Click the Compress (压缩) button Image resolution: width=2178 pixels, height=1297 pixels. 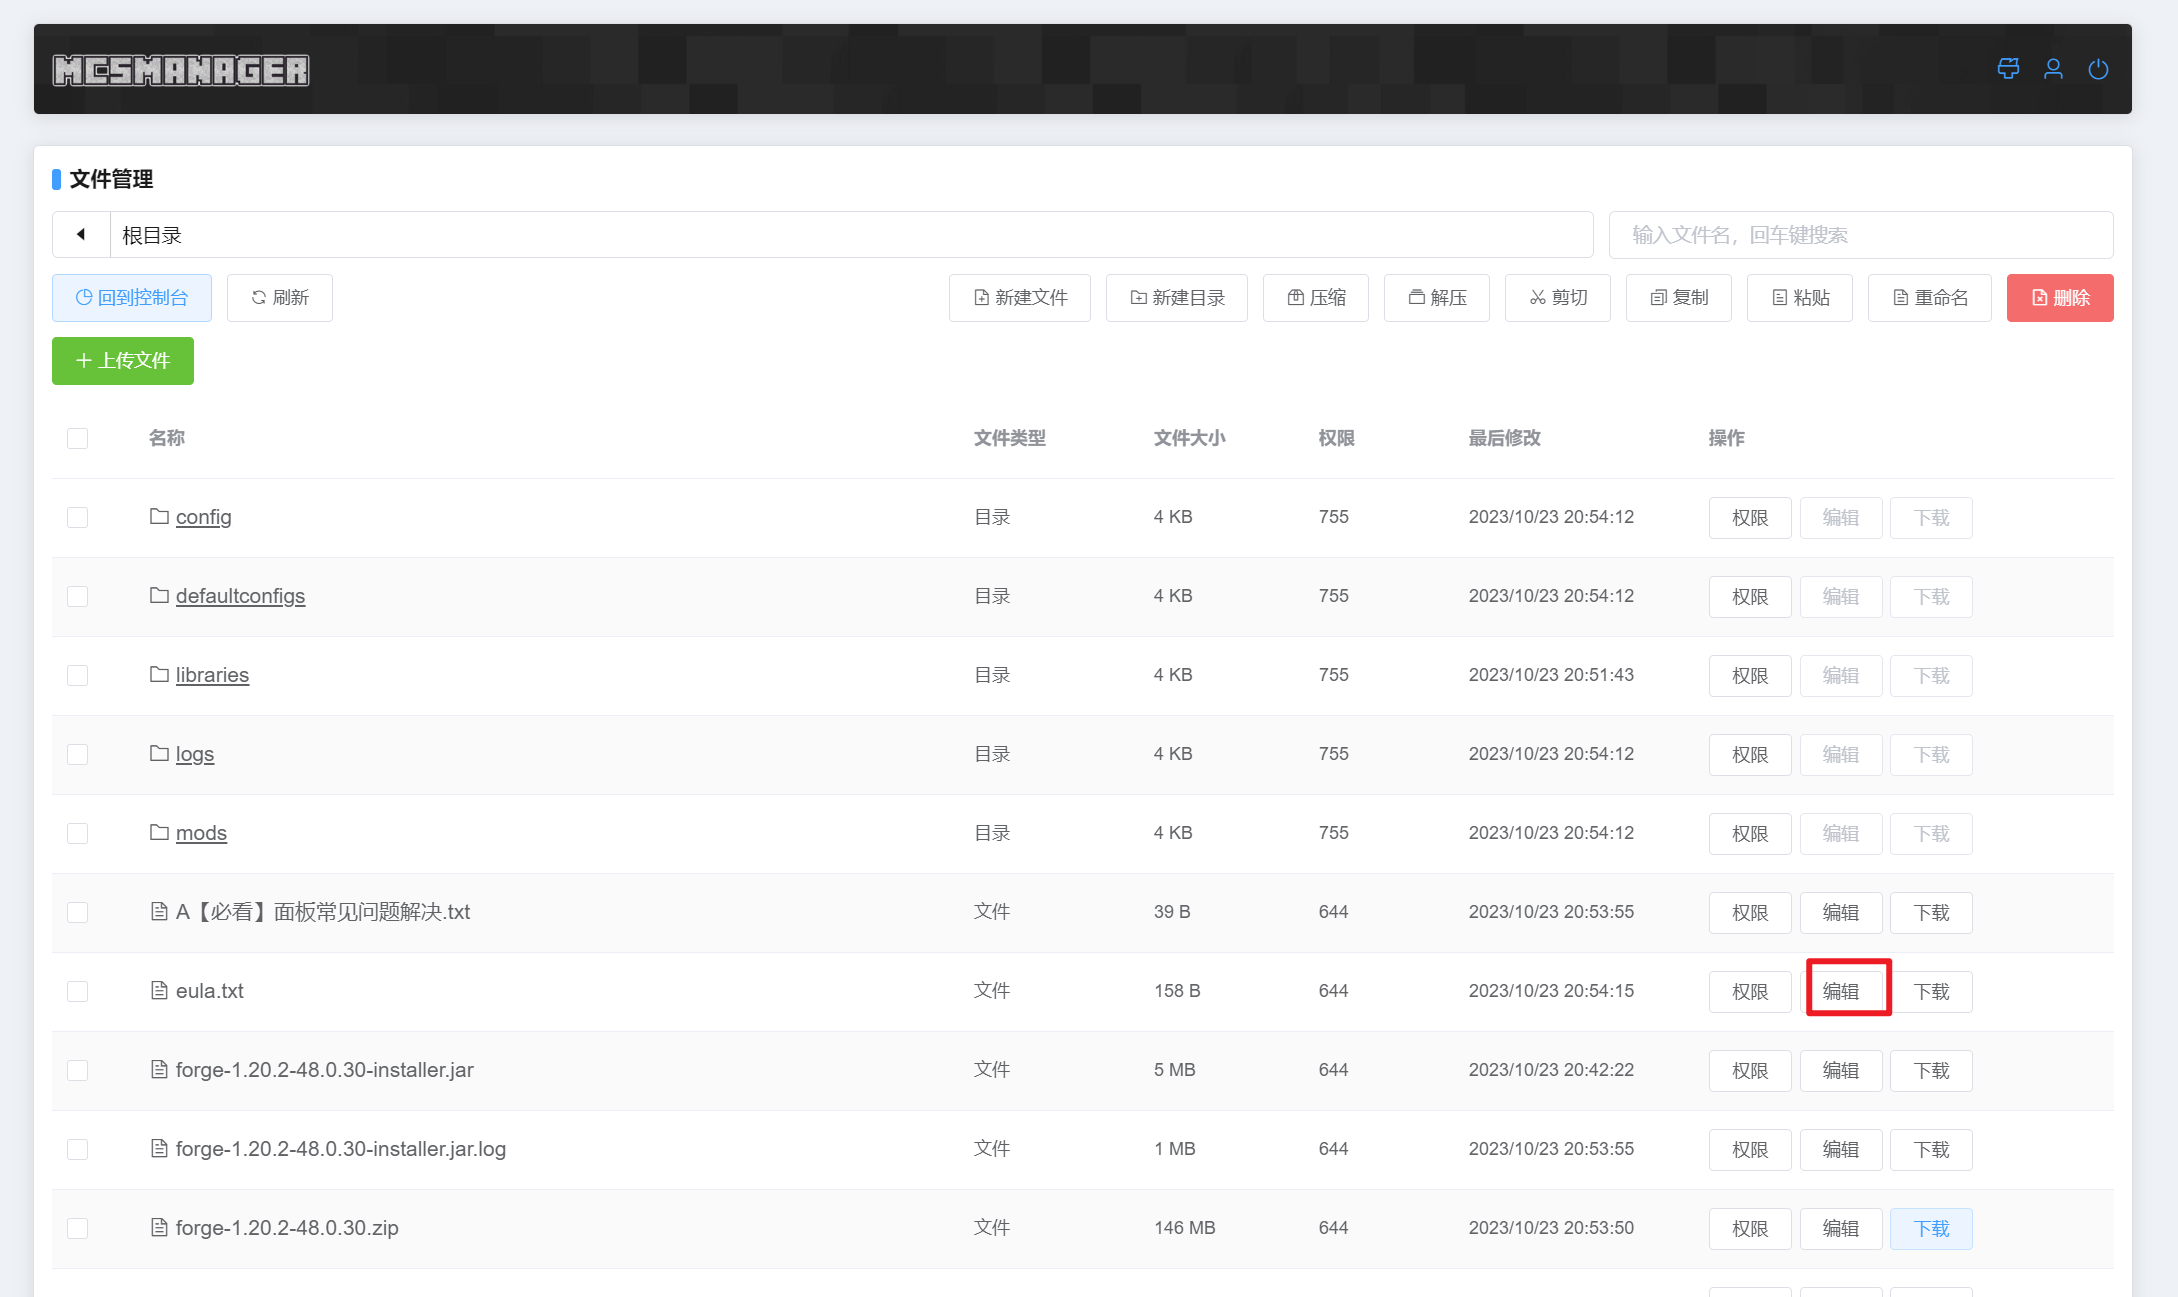pyautogui.click(x=1315, y=298)
